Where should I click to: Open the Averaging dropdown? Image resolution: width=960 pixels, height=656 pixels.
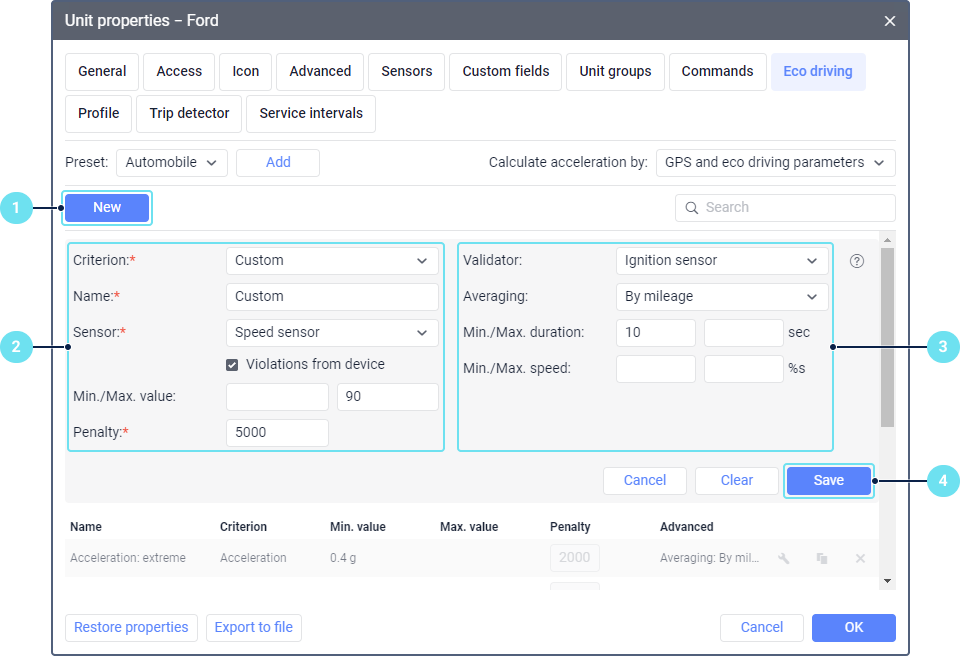(722, 297)
